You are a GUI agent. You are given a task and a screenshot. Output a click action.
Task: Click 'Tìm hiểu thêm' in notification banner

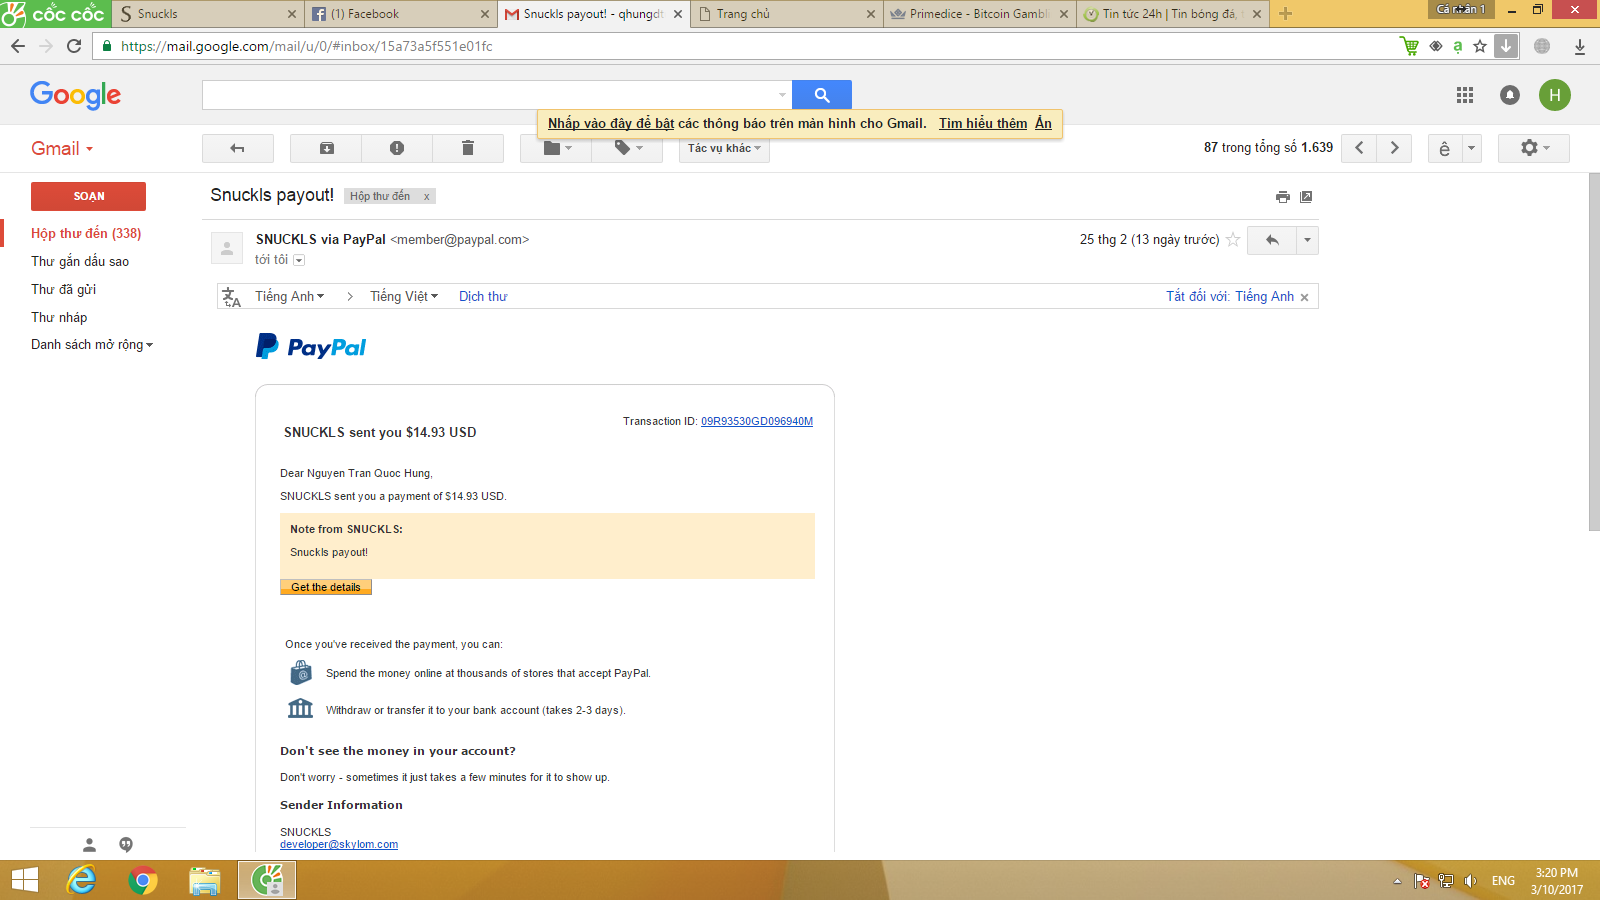(x=983, y=123)
